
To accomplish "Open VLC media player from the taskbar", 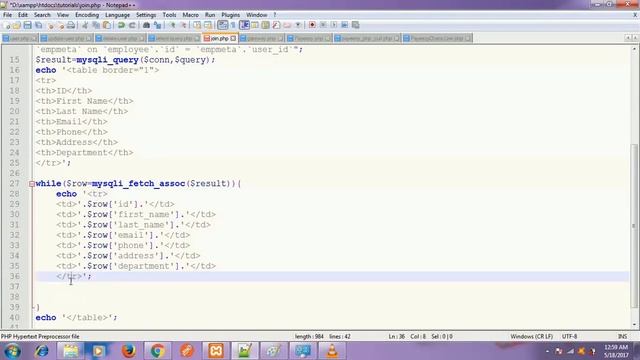I will [332, 351].
